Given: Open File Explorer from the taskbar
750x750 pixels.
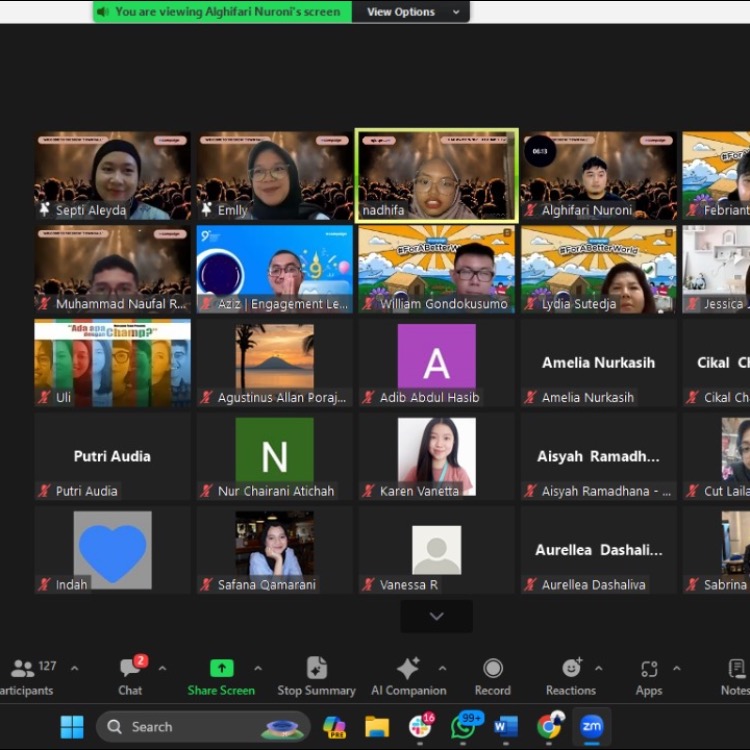Looking at the screenshot, I should [x=377, y=727].
